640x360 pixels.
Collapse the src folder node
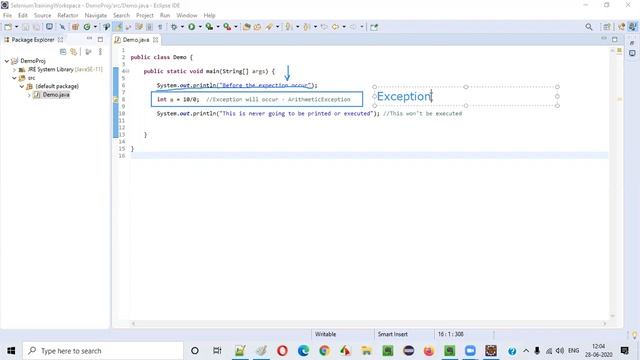(14, 78)
